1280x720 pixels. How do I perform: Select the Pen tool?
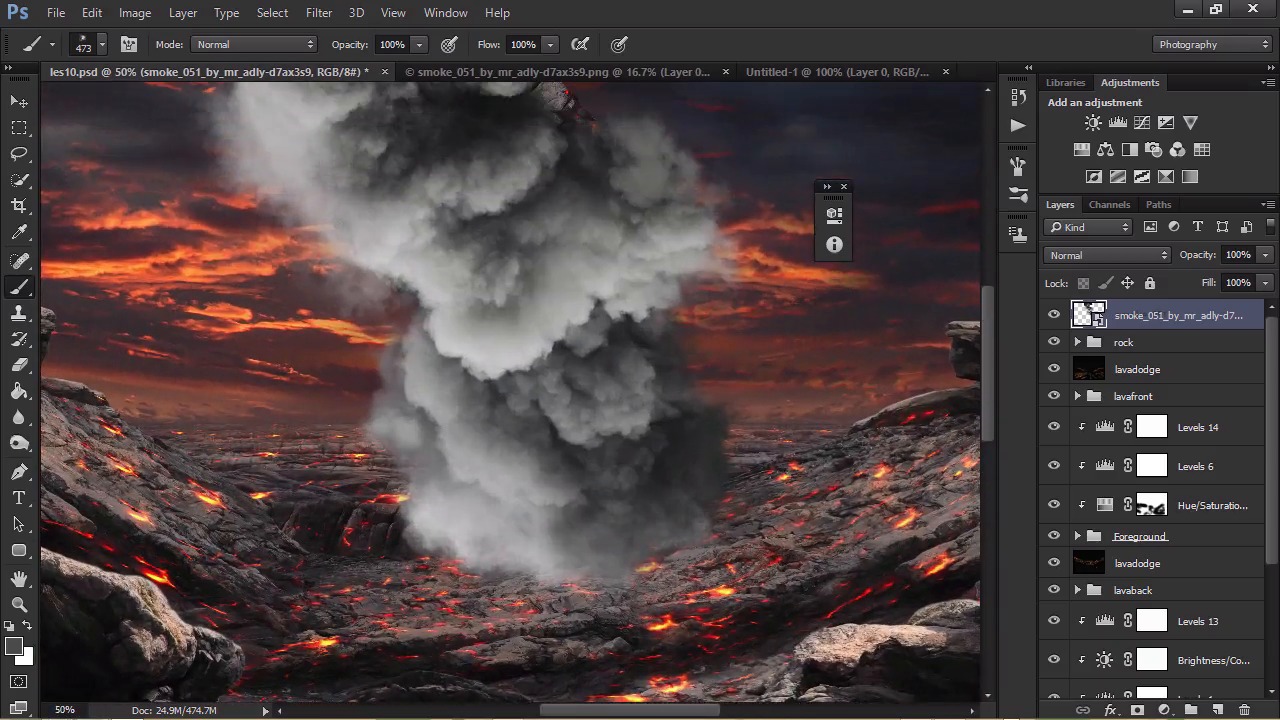point(19,472)
